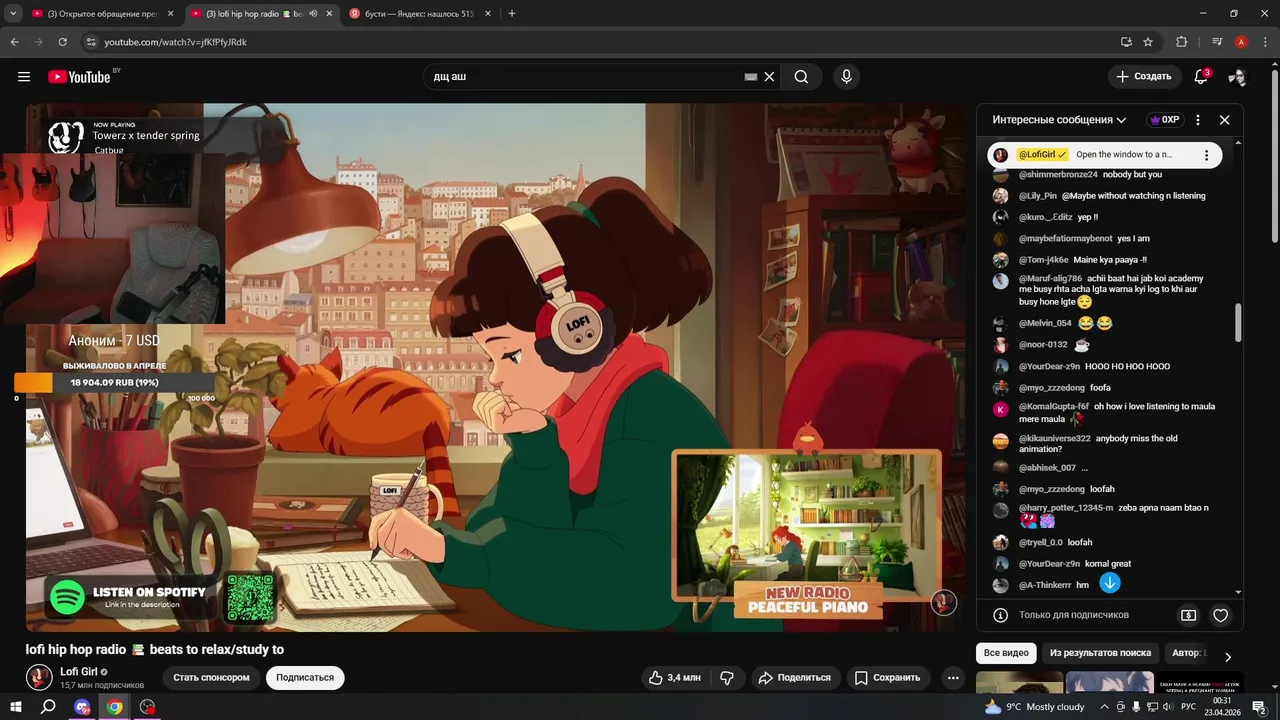The image size is (1280, 720).
Task: Mute the lofi tab via speaker icon
Action: click(x=313, y=14)
